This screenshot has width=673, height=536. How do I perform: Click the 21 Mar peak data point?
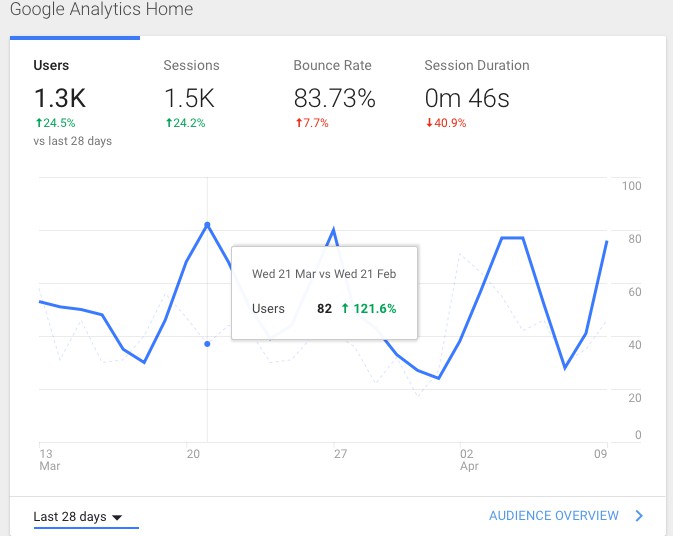207,225
